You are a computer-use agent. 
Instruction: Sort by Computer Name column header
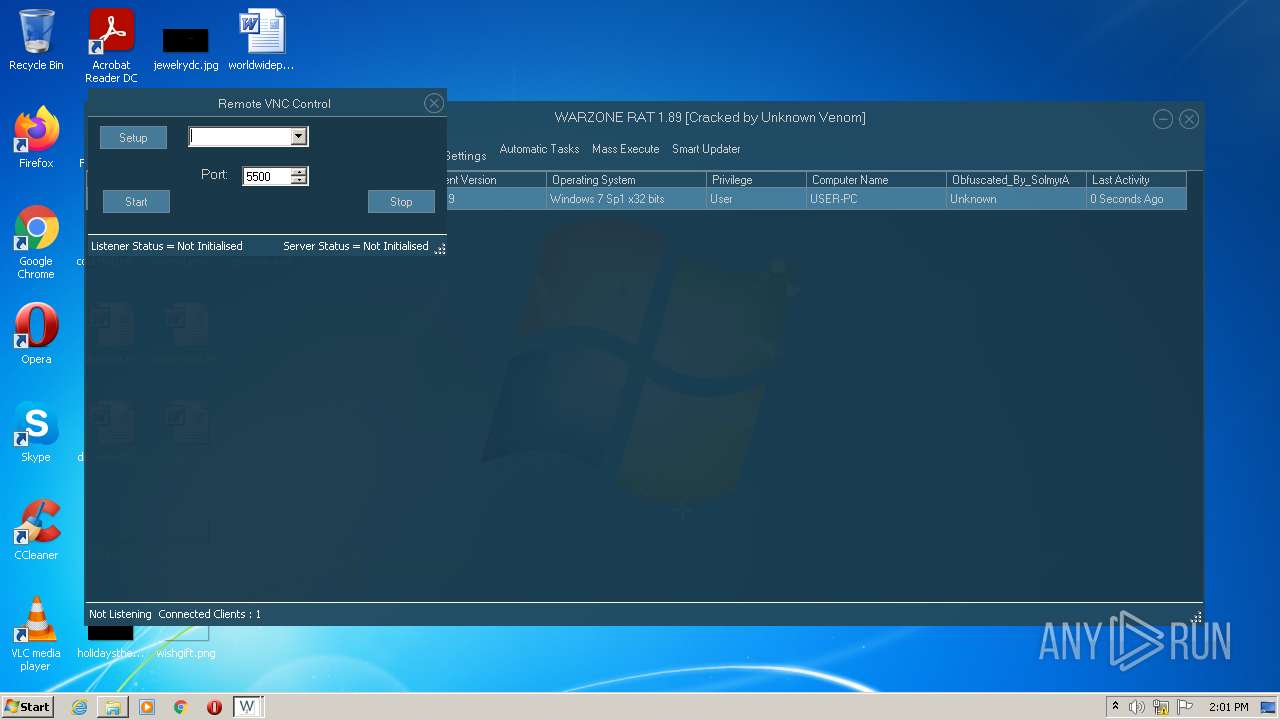(x=877, y=180)
